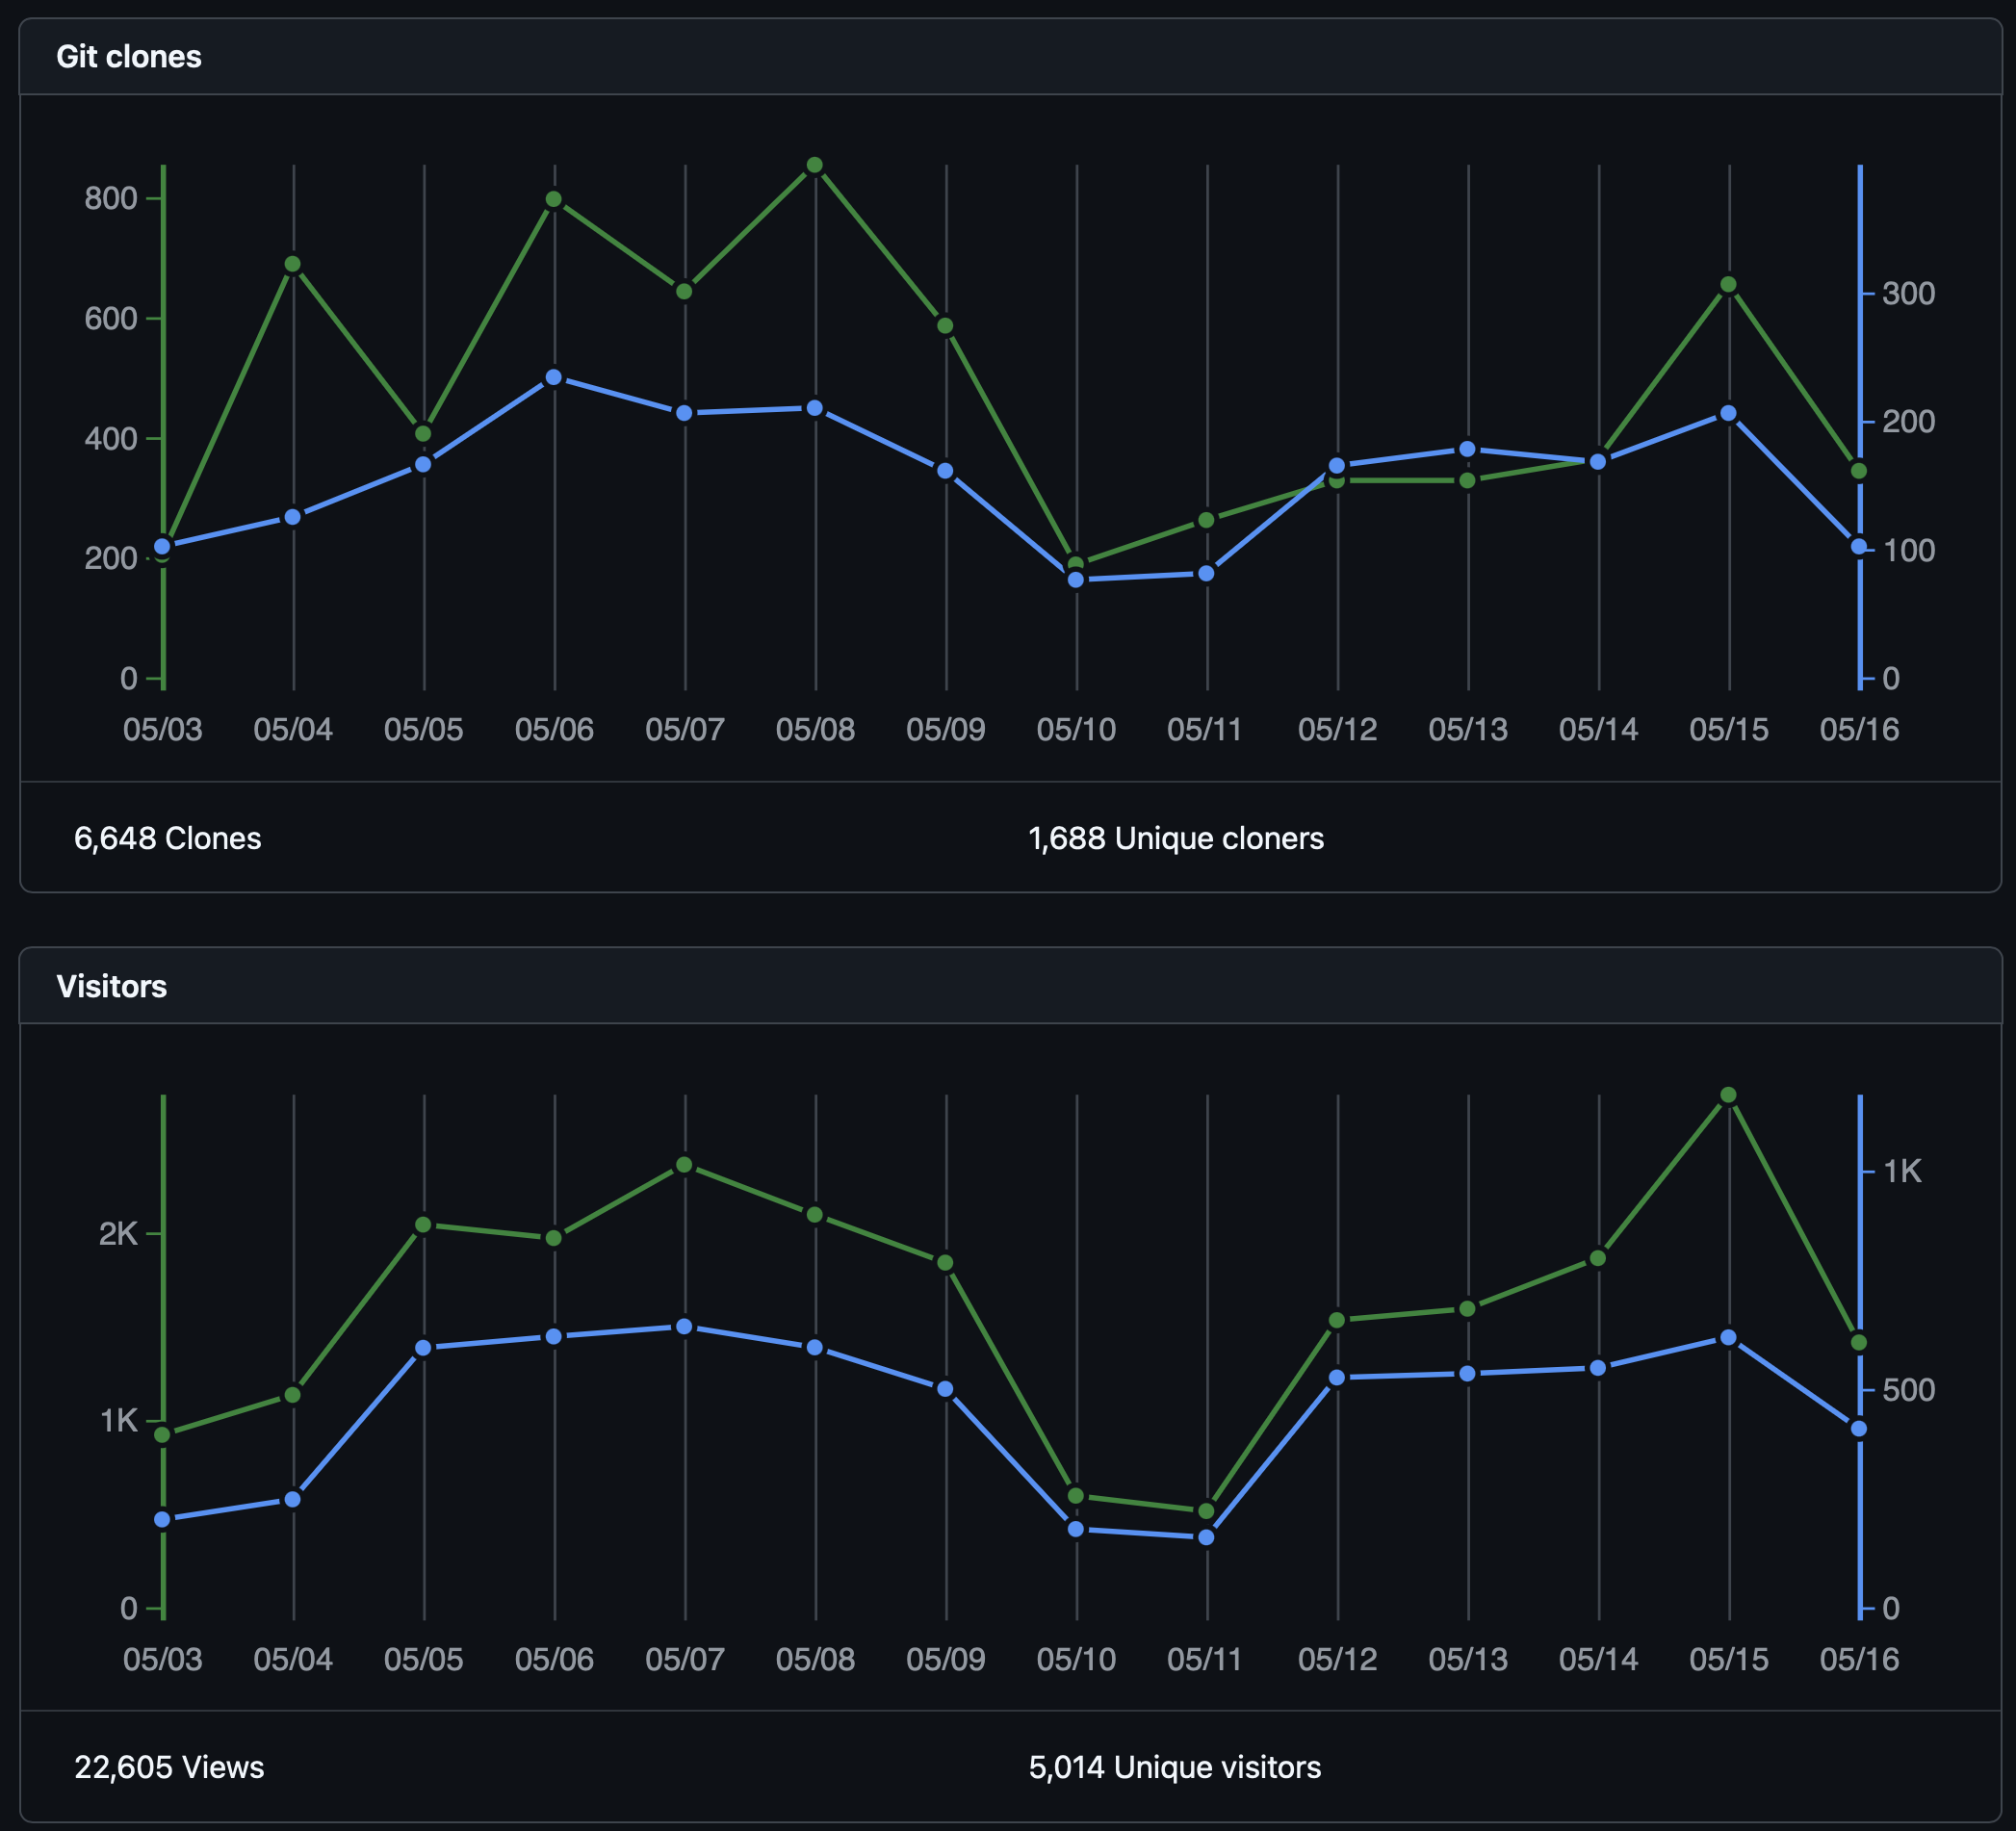Click the green clones data point for 05/15

click(x=1728, y=284)
